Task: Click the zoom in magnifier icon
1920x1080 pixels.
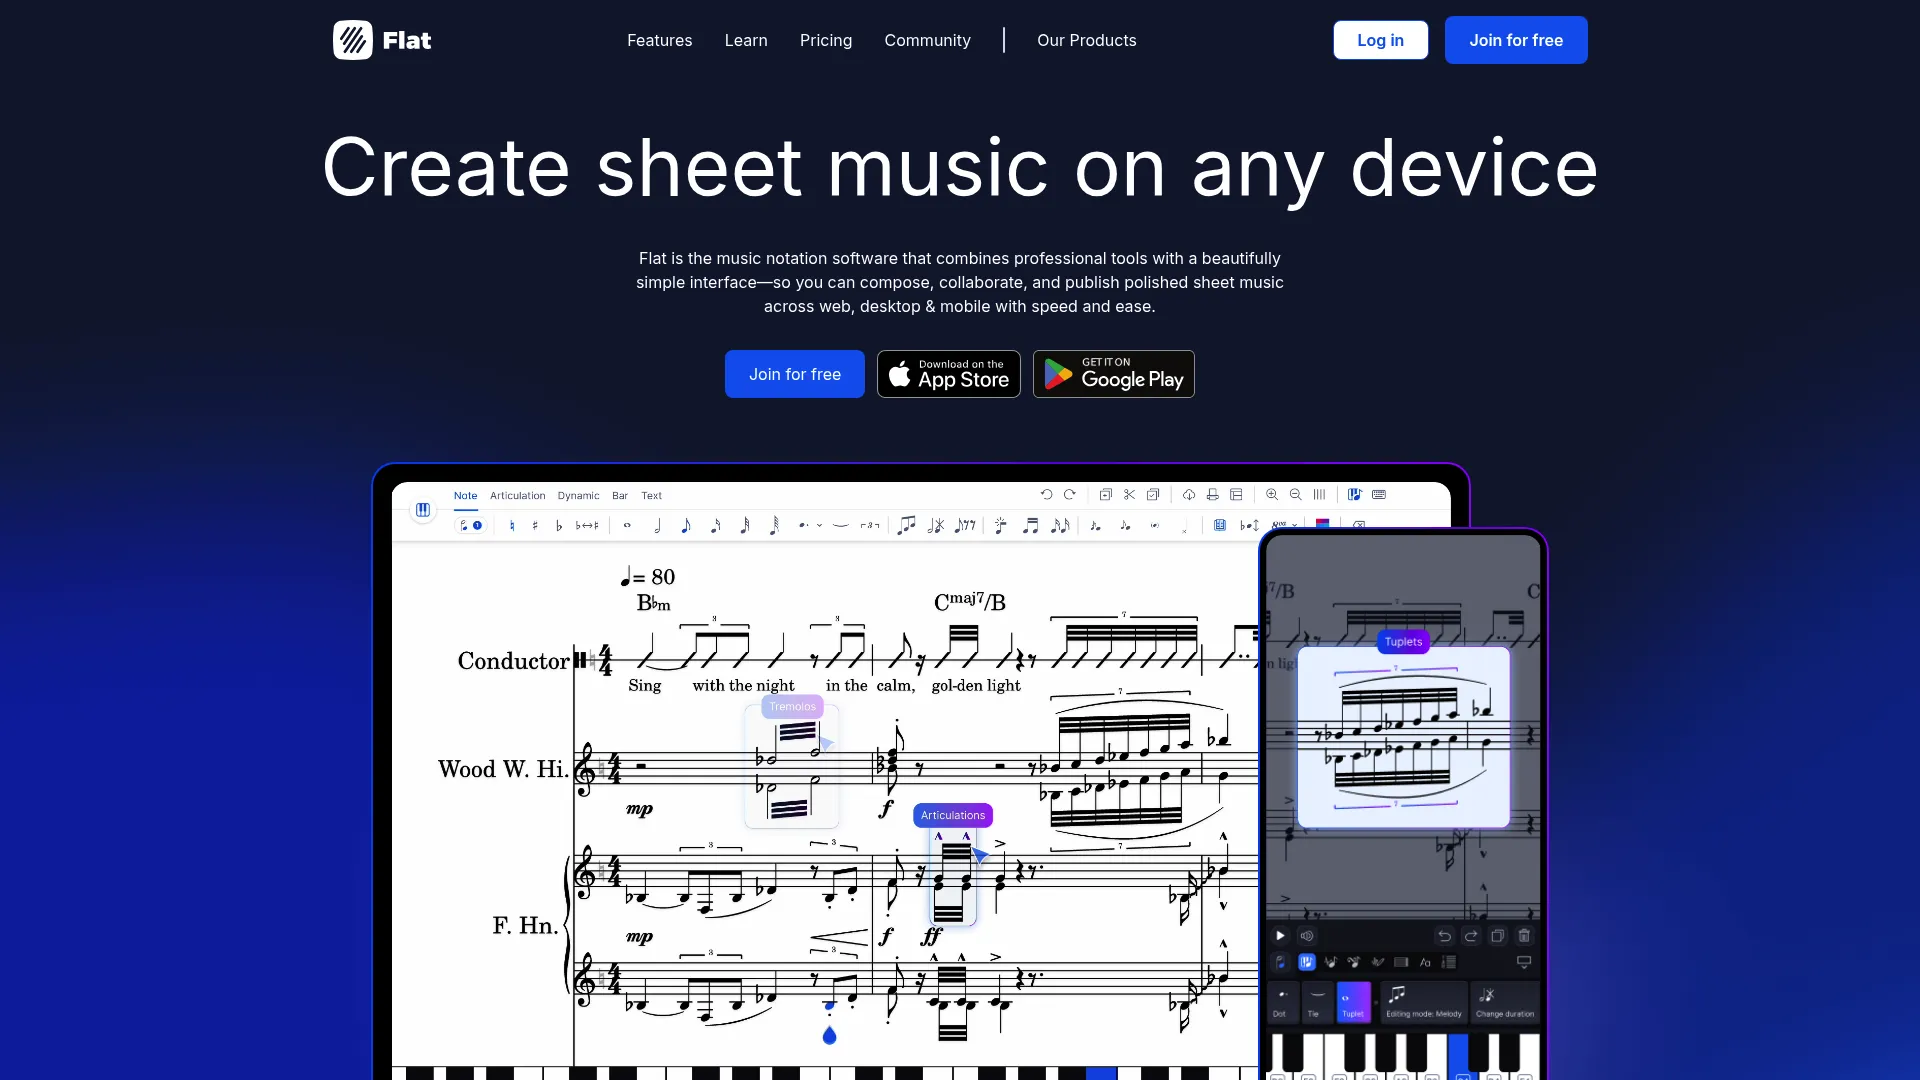Action: [x=1272, y=495]
